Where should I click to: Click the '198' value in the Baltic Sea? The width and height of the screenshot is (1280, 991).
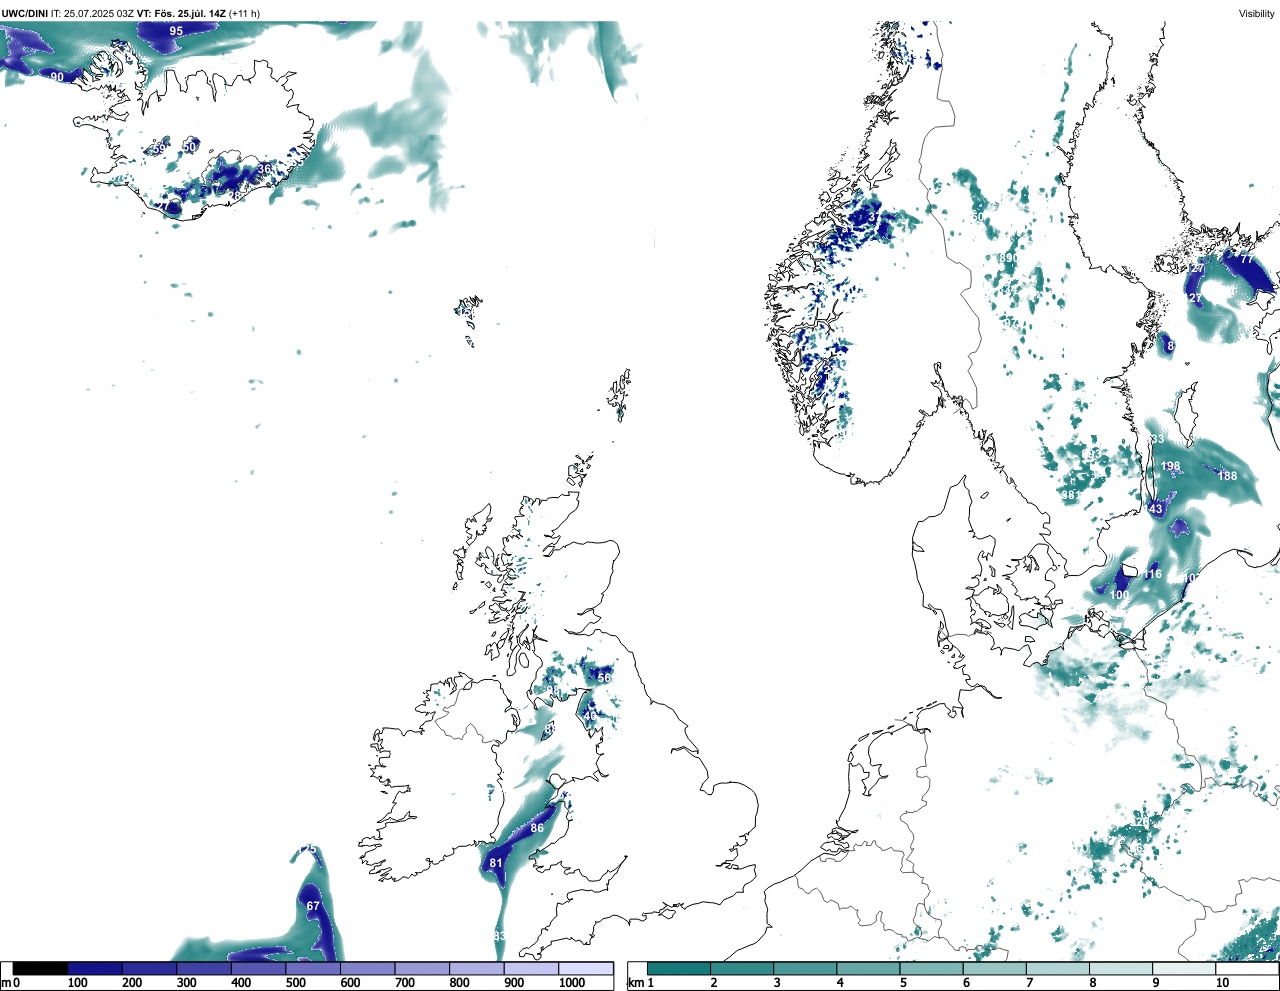(1170, 466)
